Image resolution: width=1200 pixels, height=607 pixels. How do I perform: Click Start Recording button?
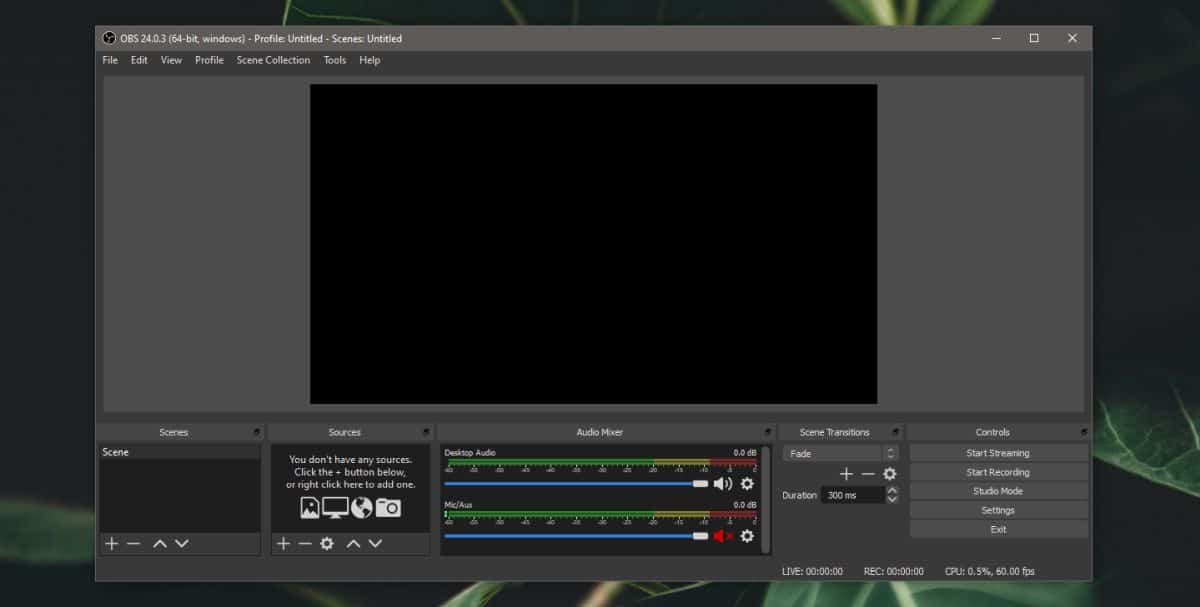point(998,472)
